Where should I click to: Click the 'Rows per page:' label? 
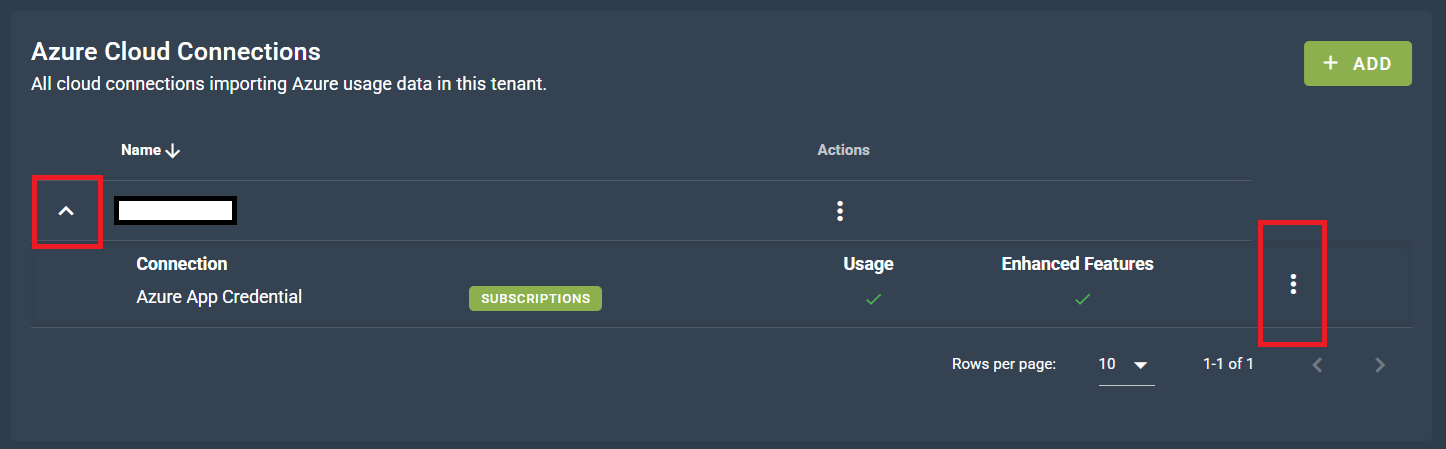point(1004,365)
